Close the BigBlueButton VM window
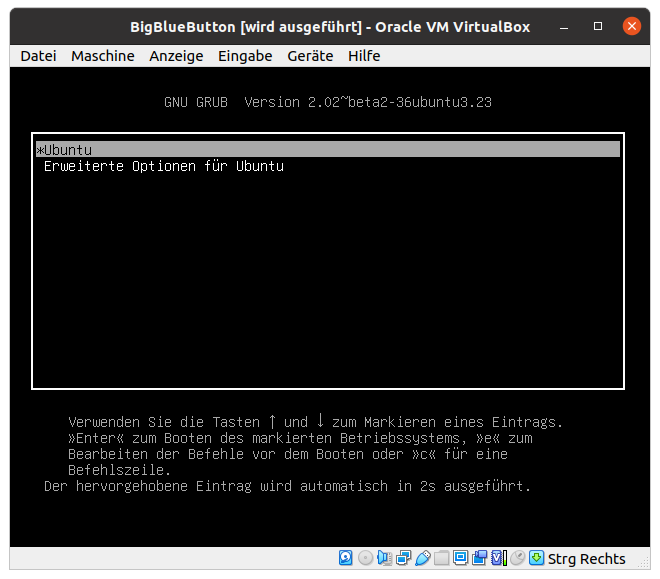The image size is (660, 579). 632,26
